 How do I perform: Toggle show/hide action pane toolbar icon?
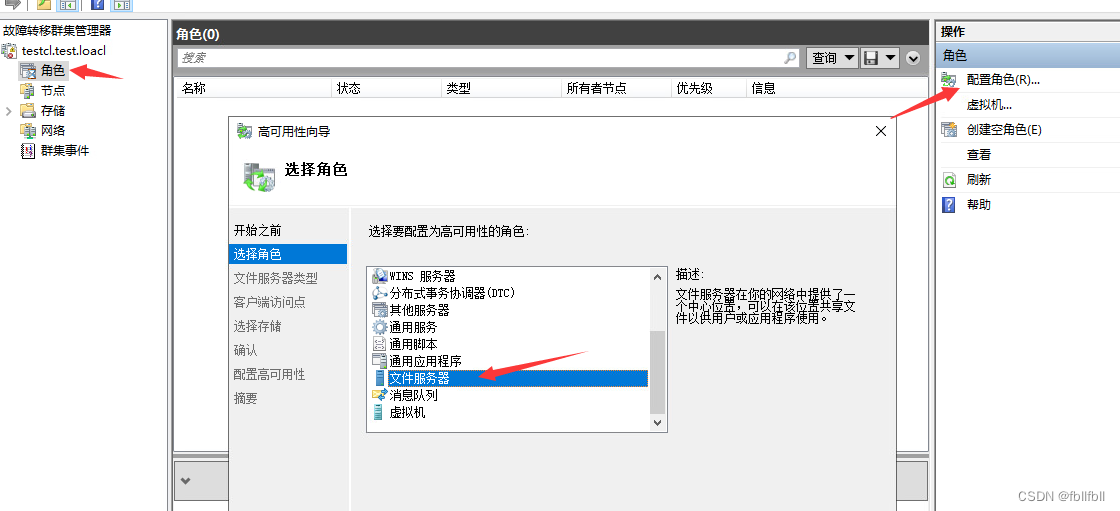[121, 4]
